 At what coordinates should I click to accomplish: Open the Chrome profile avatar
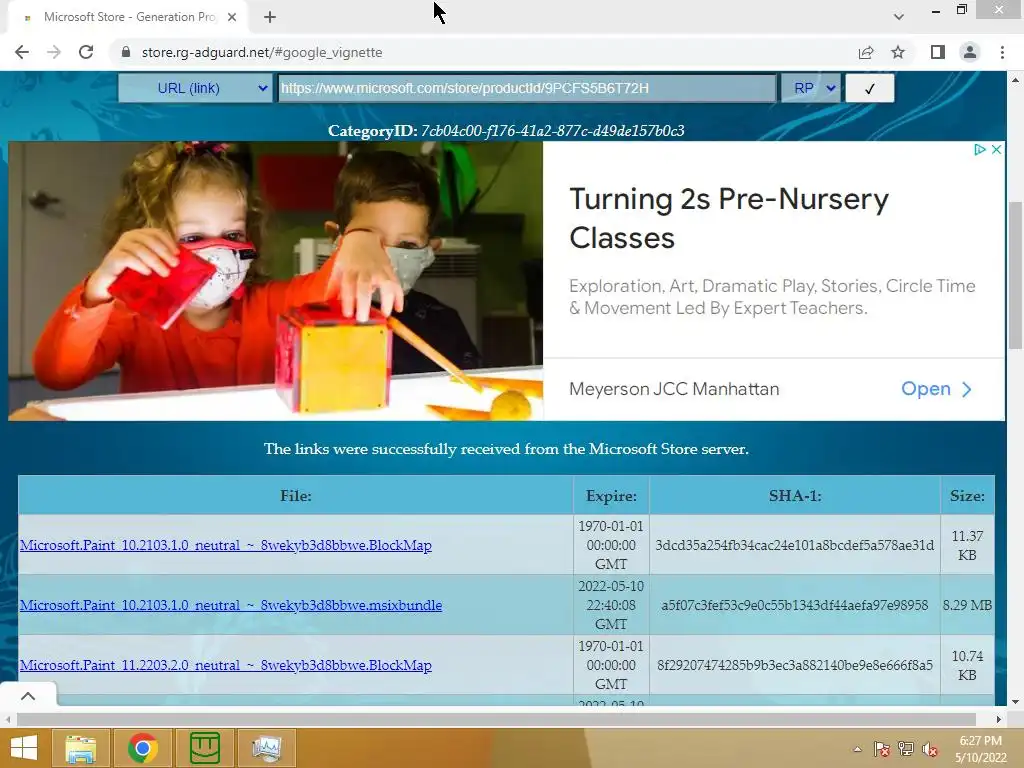click(x=970, y=52)
